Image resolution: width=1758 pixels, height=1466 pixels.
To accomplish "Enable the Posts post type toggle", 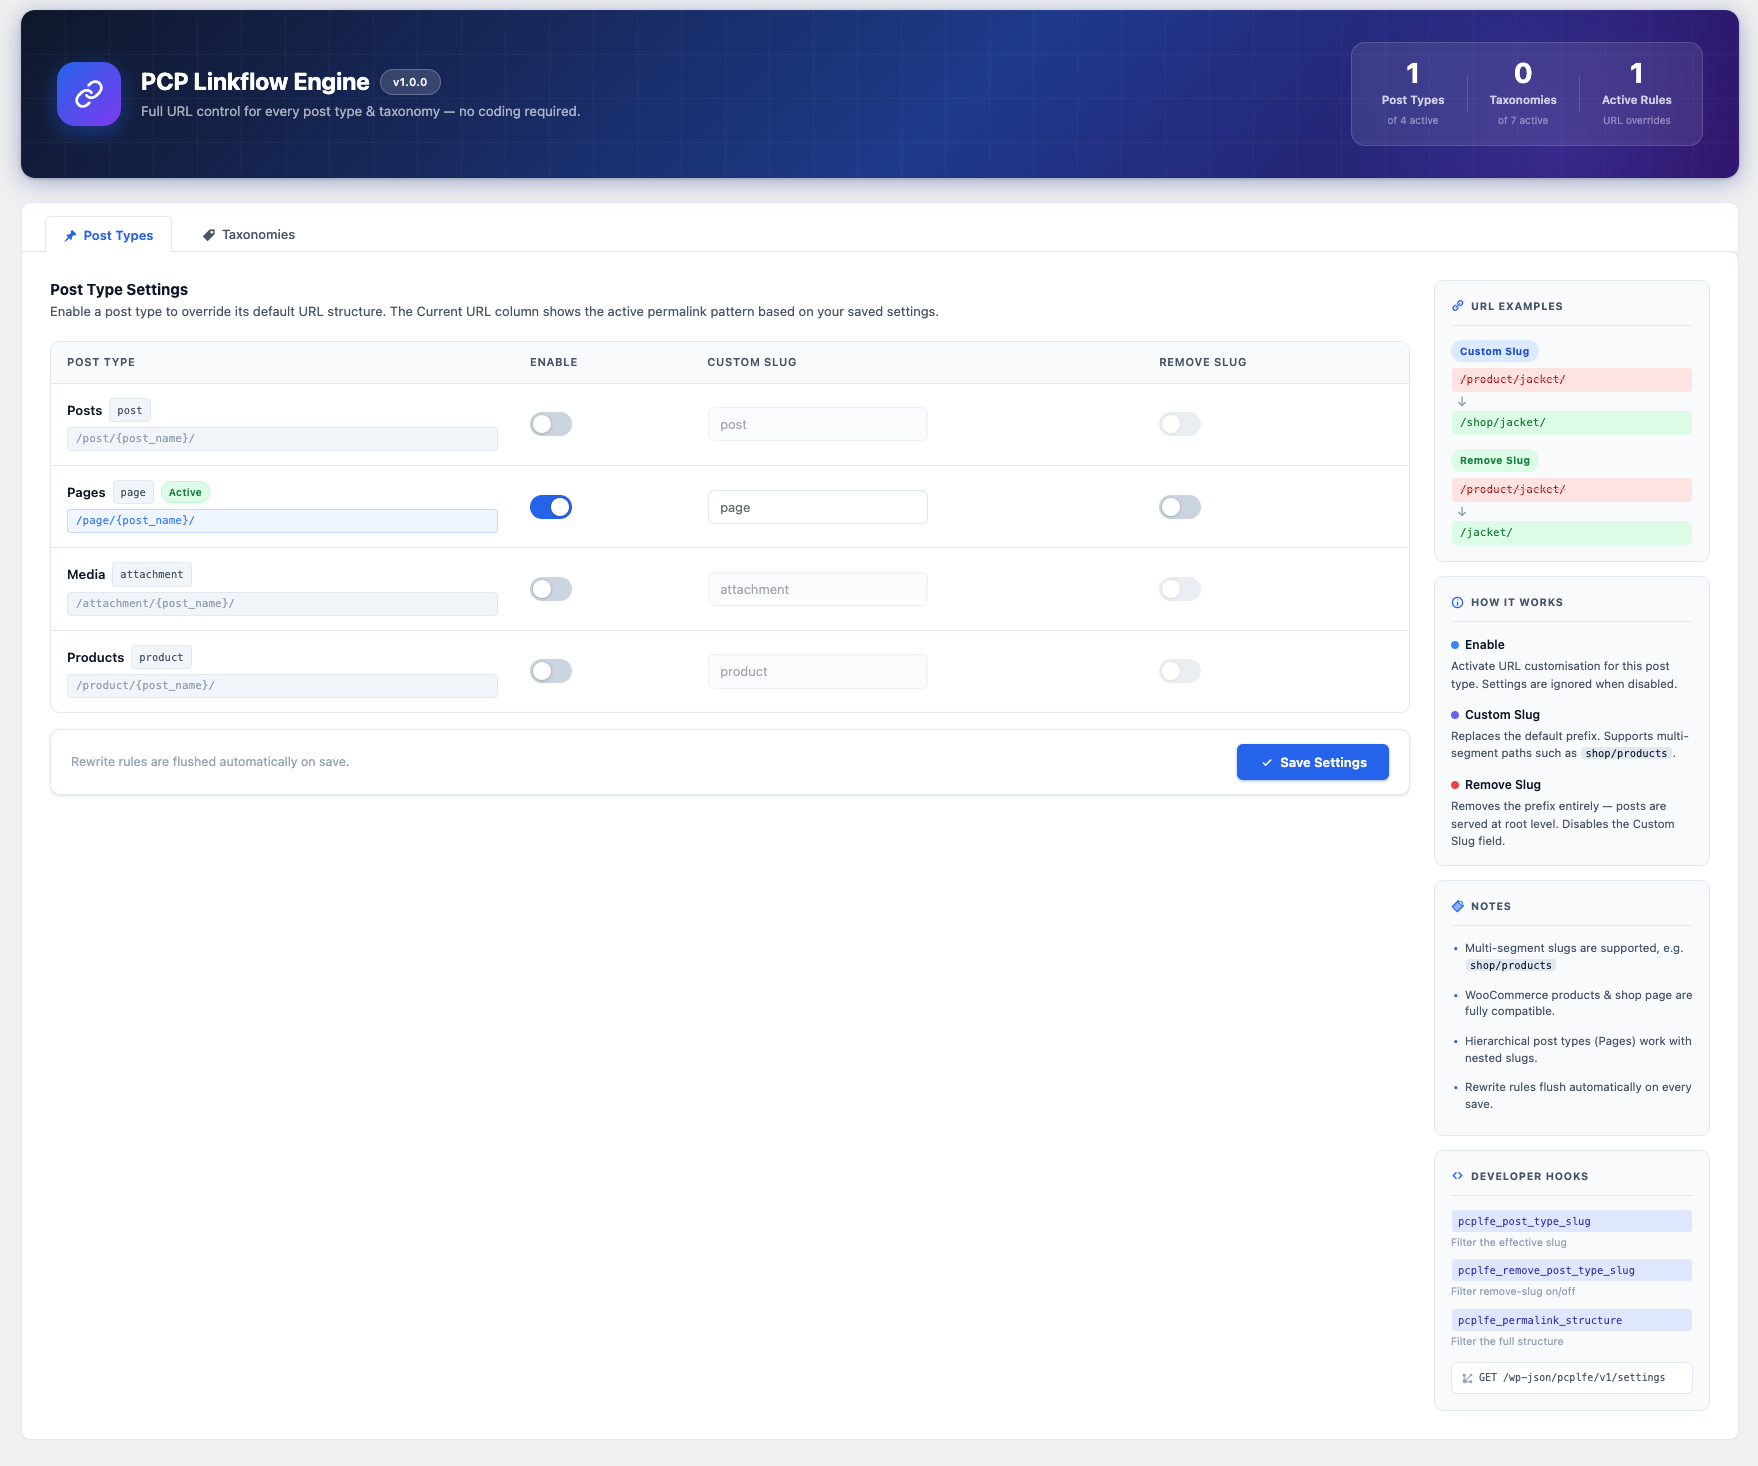I will click(551, 424).
